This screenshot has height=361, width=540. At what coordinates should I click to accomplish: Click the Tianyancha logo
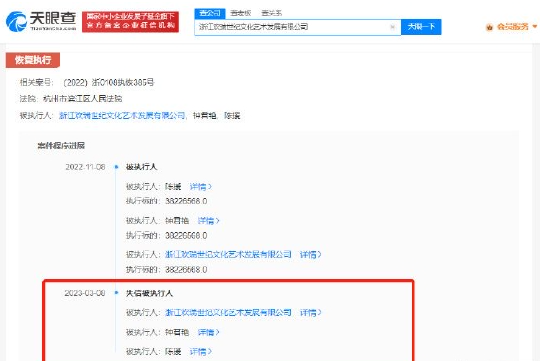[x=41, y=21]
